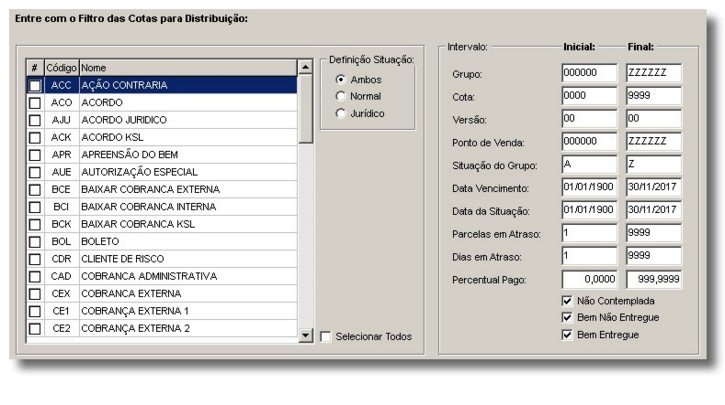
Task: Select the CLIENTE DE RISCO row text
Action: coord(123,259)
